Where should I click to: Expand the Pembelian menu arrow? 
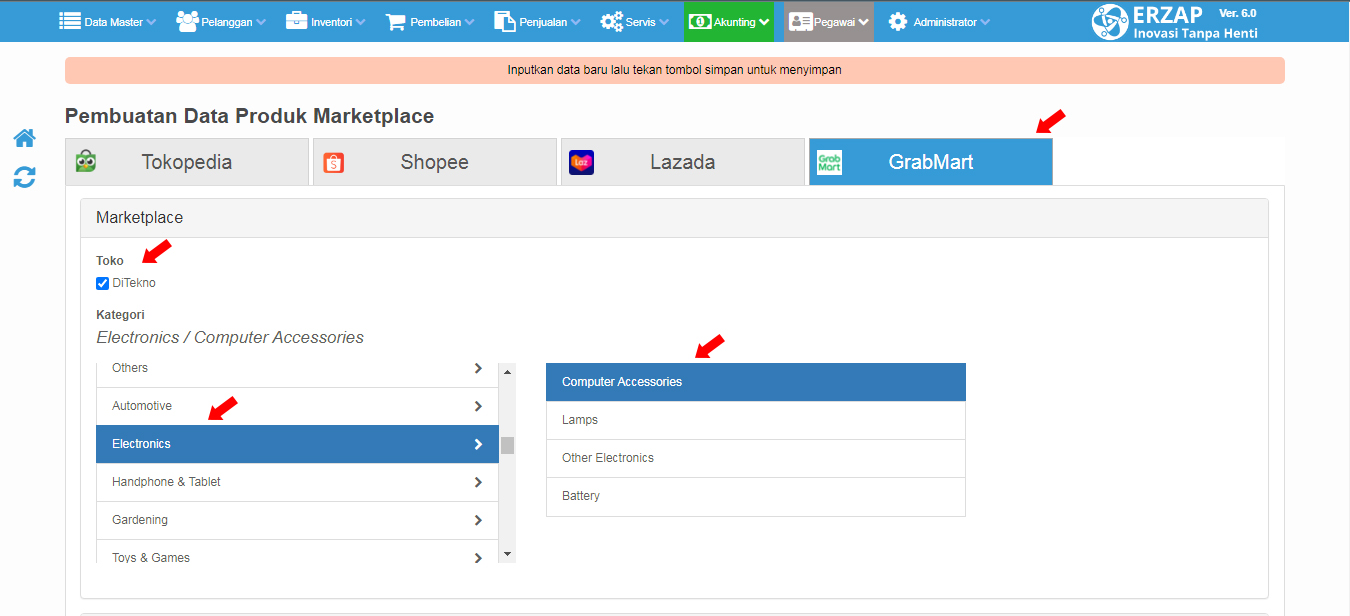point(469,22)
